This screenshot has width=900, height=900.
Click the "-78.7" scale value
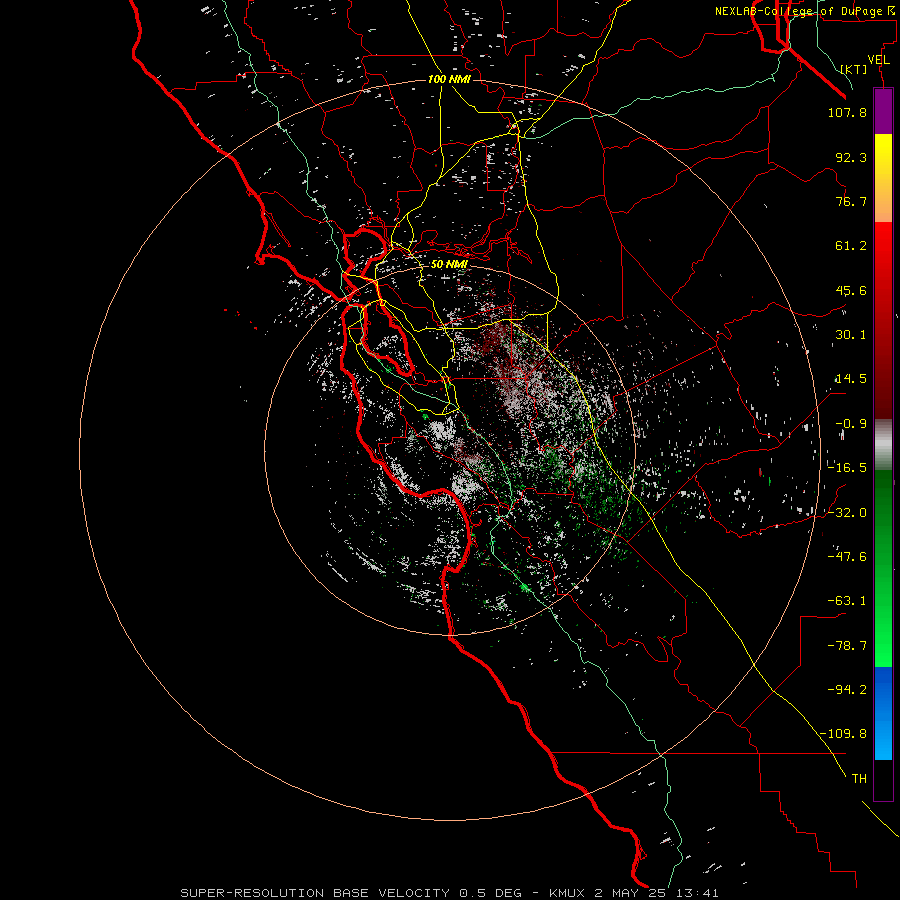[x=847, y=645]
